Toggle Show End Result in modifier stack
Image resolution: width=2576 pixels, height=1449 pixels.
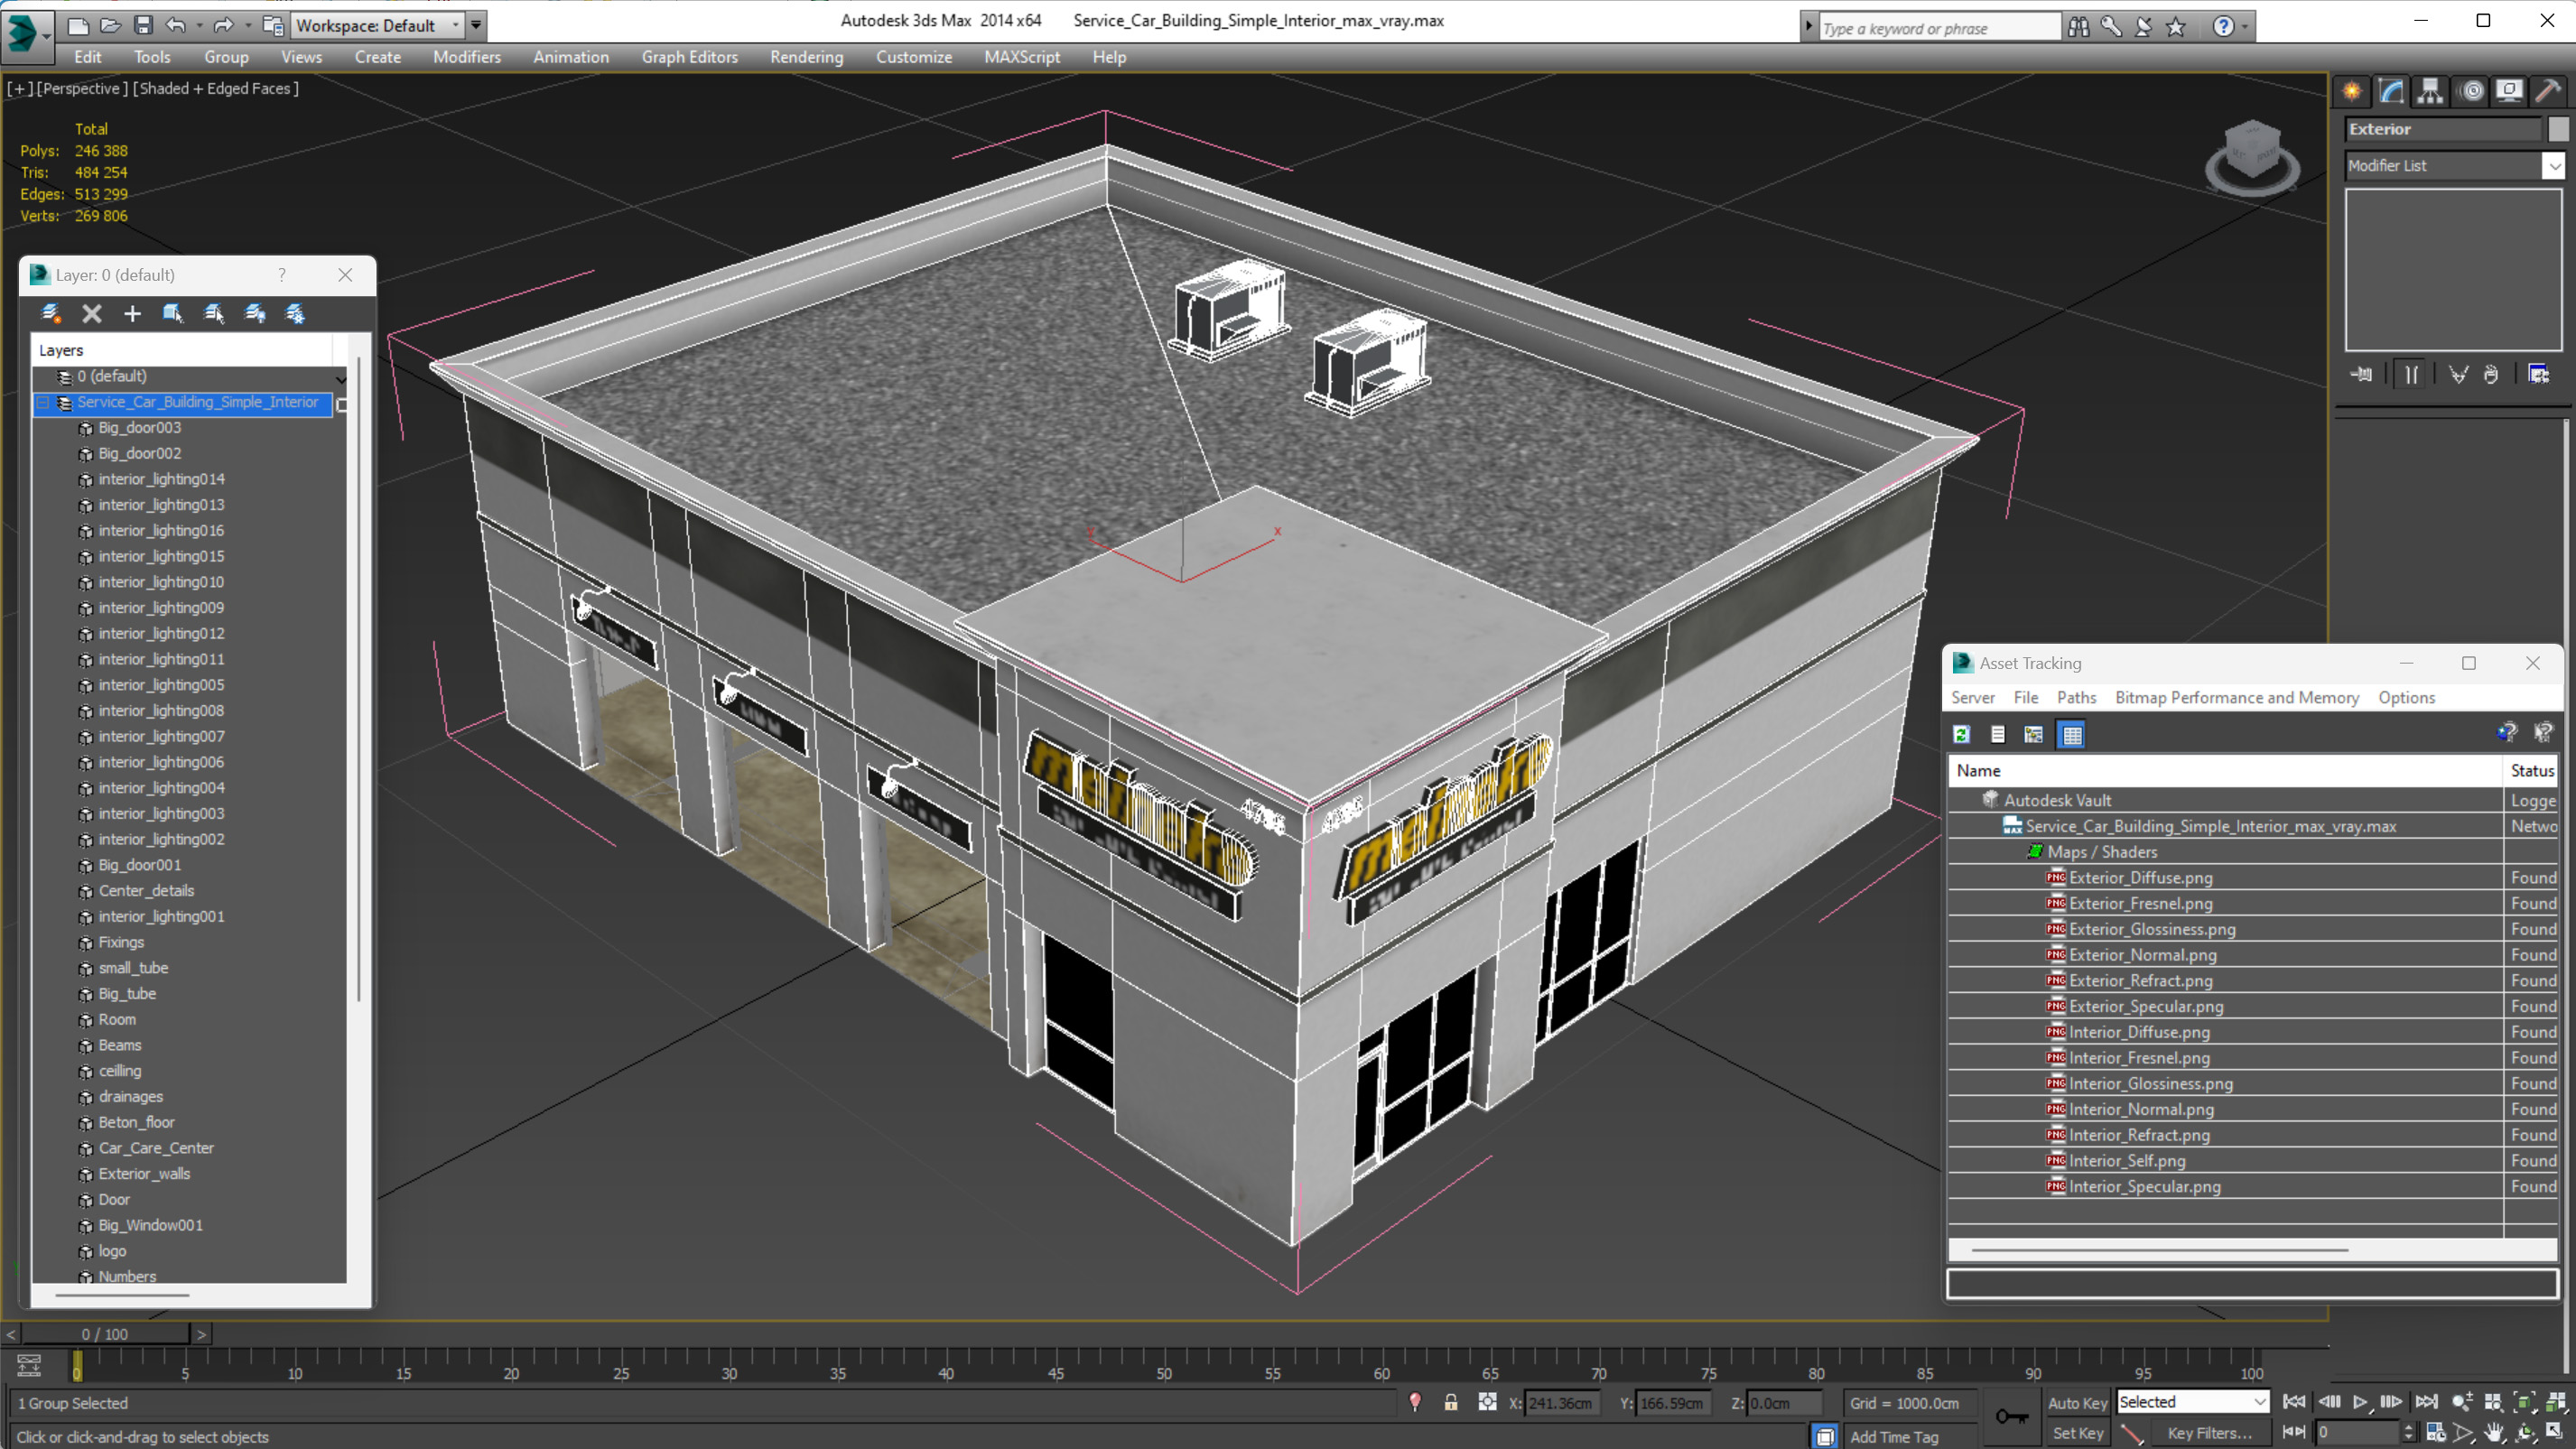2411,374
